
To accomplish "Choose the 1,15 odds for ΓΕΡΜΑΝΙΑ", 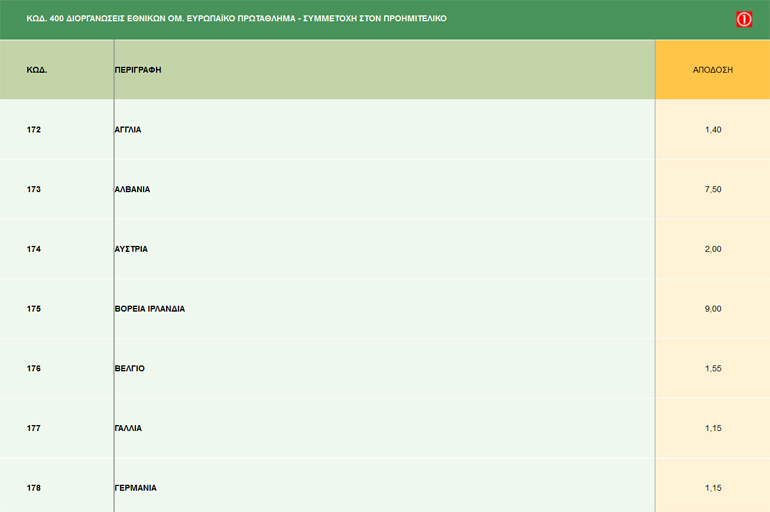I will pyautogui.click(x=712, y=488).
